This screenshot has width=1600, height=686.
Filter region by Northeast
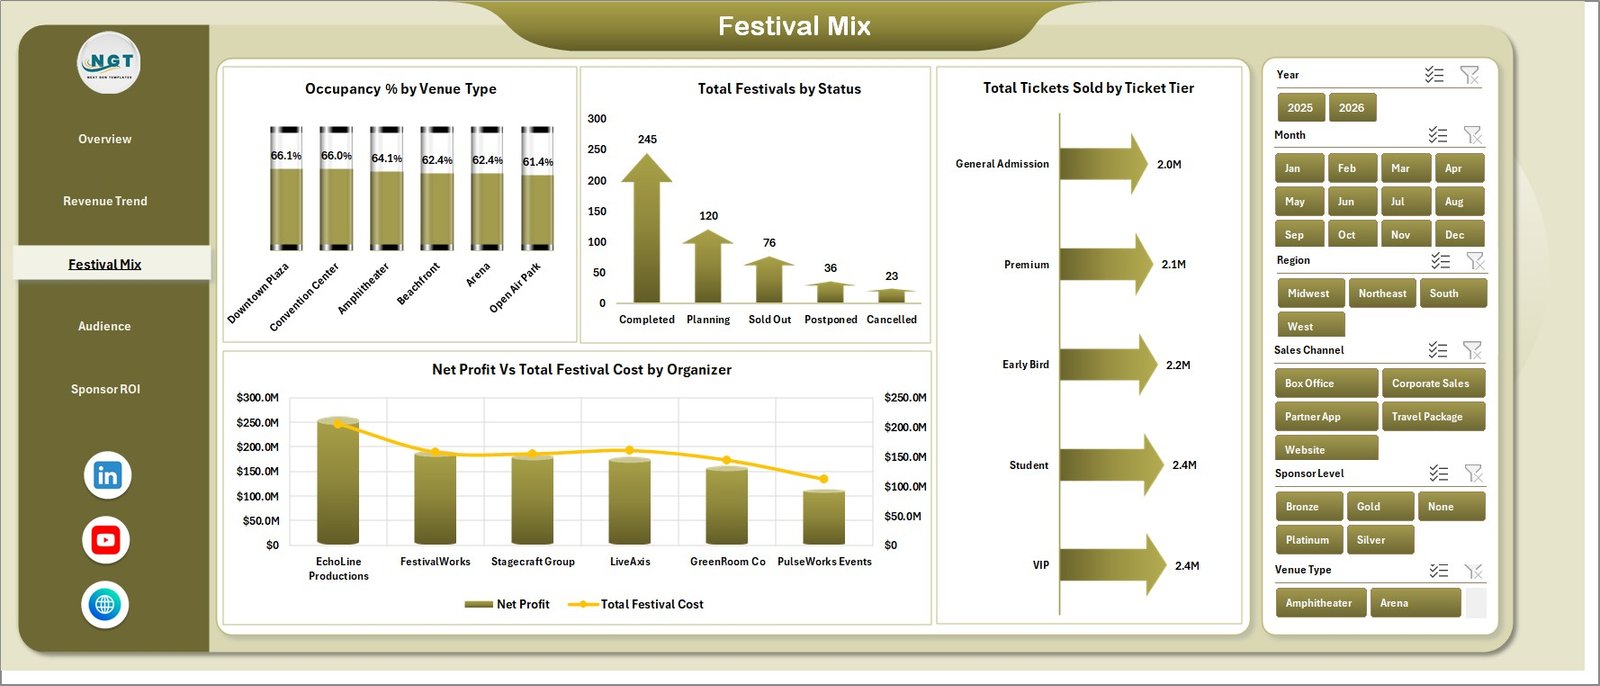coord(1382,293)
